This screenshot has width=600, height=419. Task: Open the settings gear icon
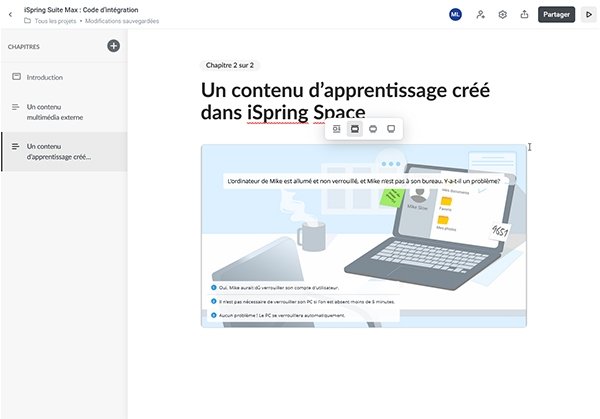502,15
